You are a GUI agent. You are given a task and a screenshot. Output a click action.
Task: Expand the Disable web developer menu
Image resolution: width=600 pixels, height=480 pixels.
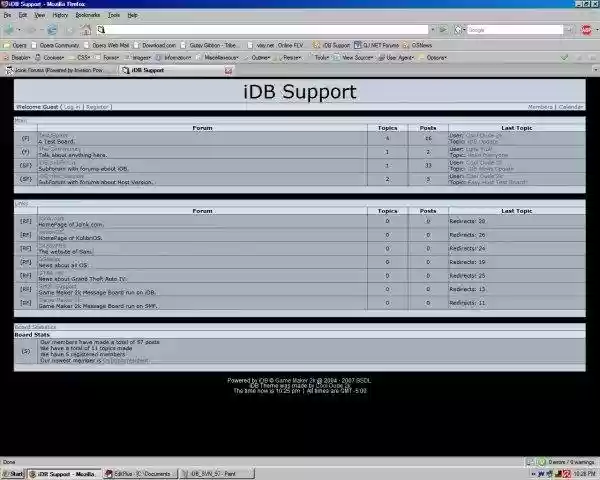pyautogui.click(x=17, y=57)
